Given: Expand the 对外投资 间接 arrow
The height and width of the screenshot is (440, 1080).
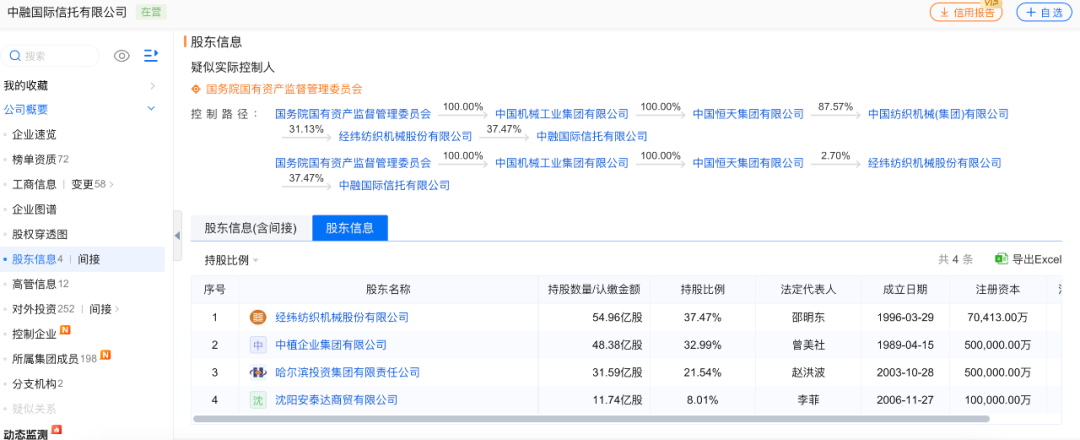Looking at the screenshot, I should click(117, 309).
